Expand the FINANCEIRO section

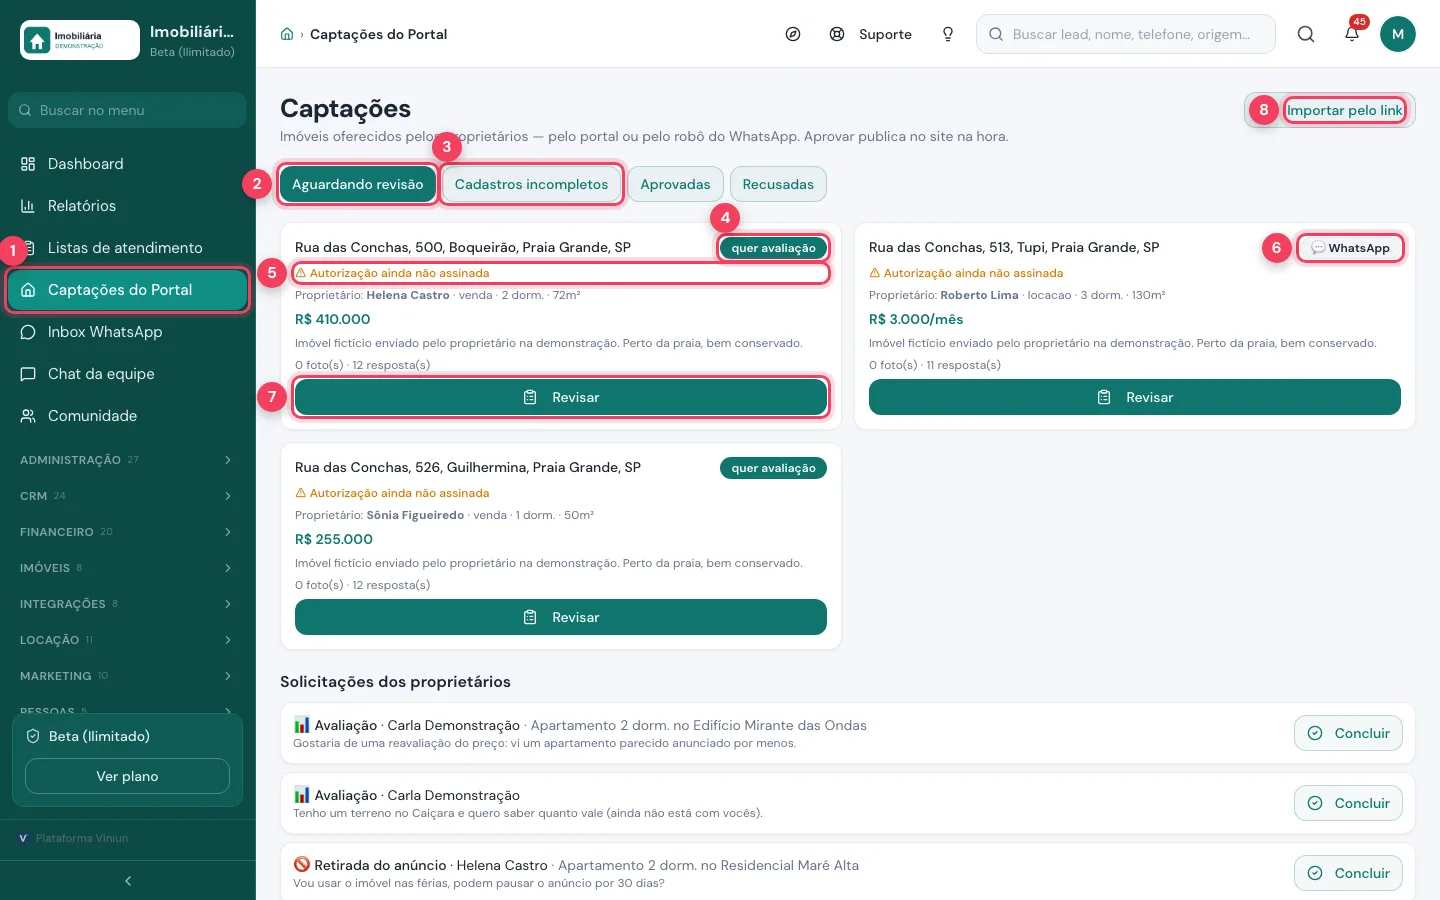click(x=127, y=532)
